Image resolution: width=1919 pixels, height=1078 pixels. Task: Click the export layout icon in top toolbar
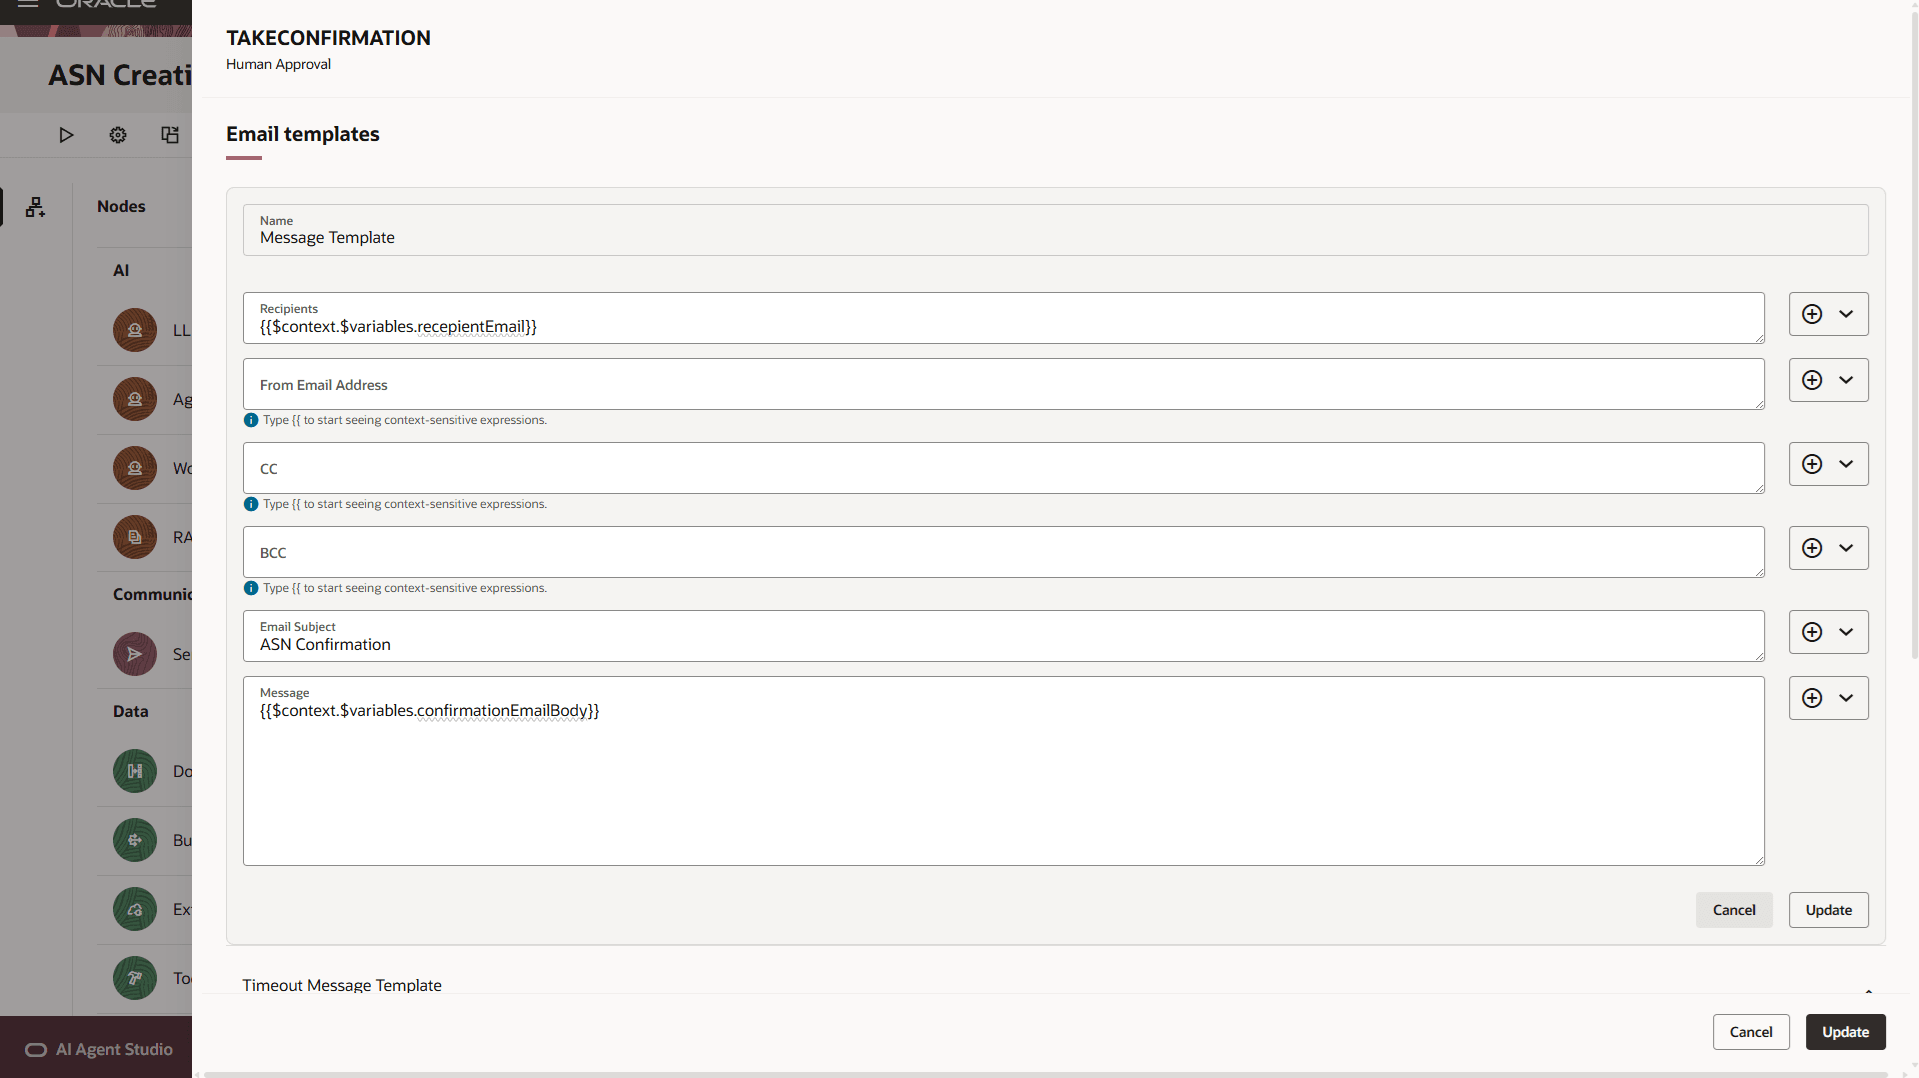coord(169,135)
